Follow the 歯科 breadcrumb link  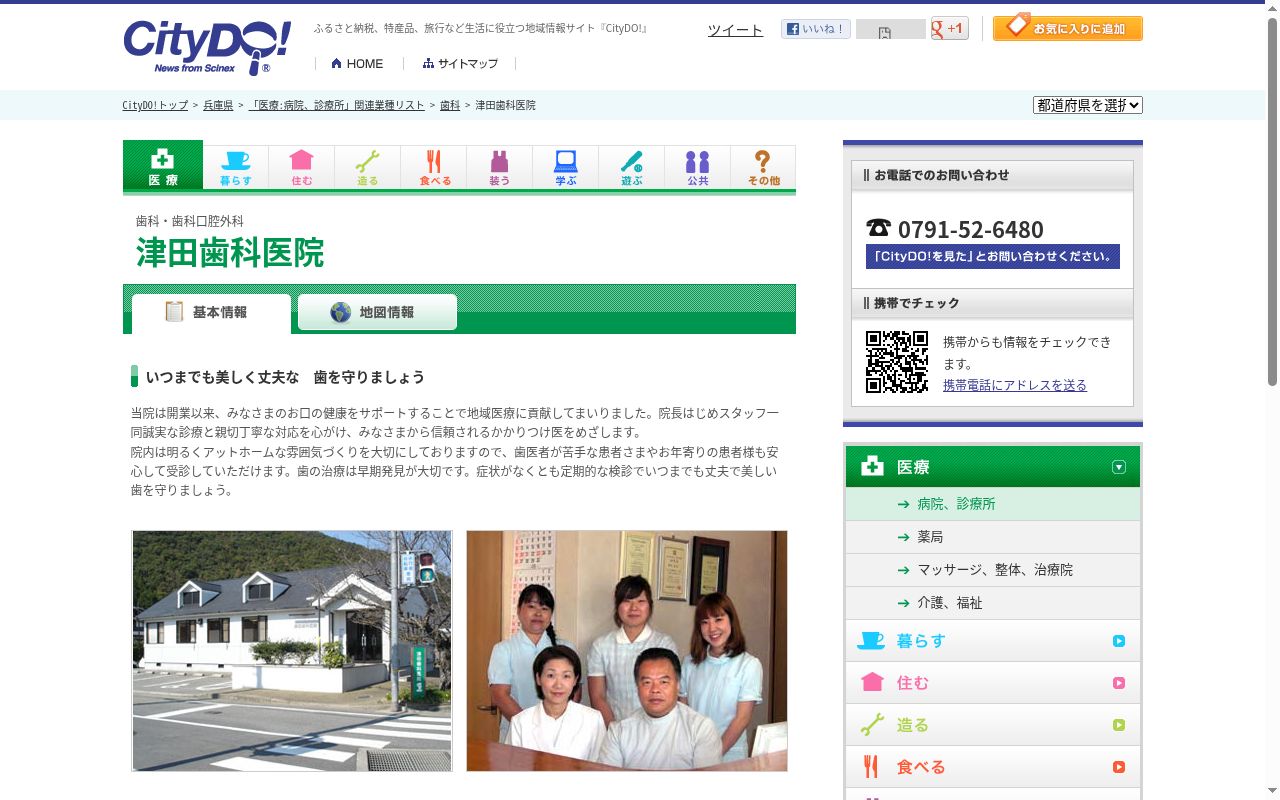pyautogui.click(x=450, y=105)
